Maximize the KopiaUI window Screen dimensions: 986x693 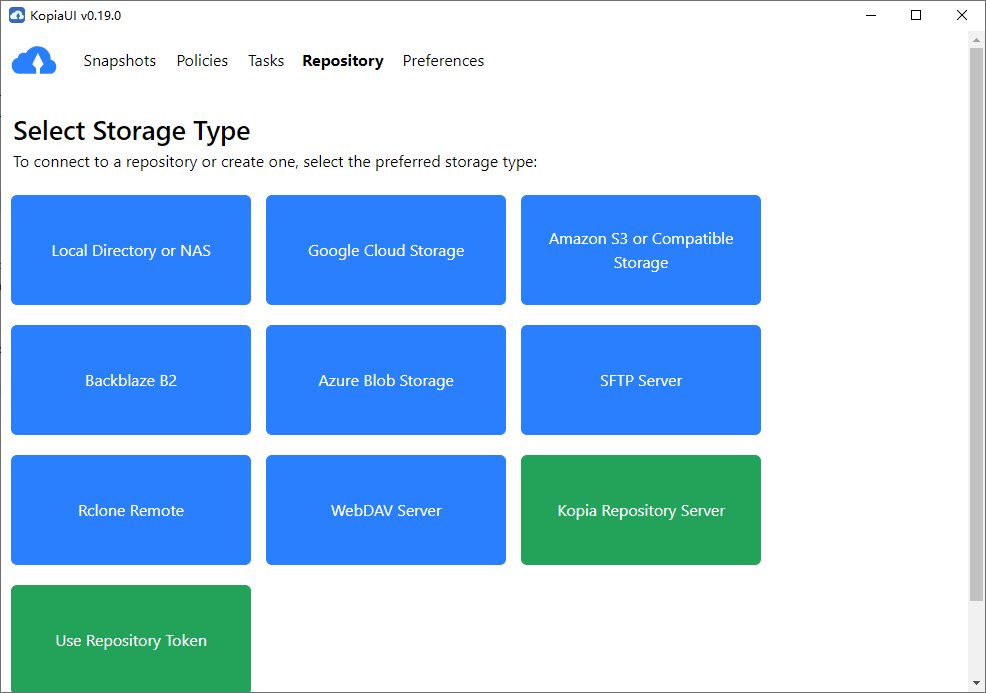(x=915, y=15)
